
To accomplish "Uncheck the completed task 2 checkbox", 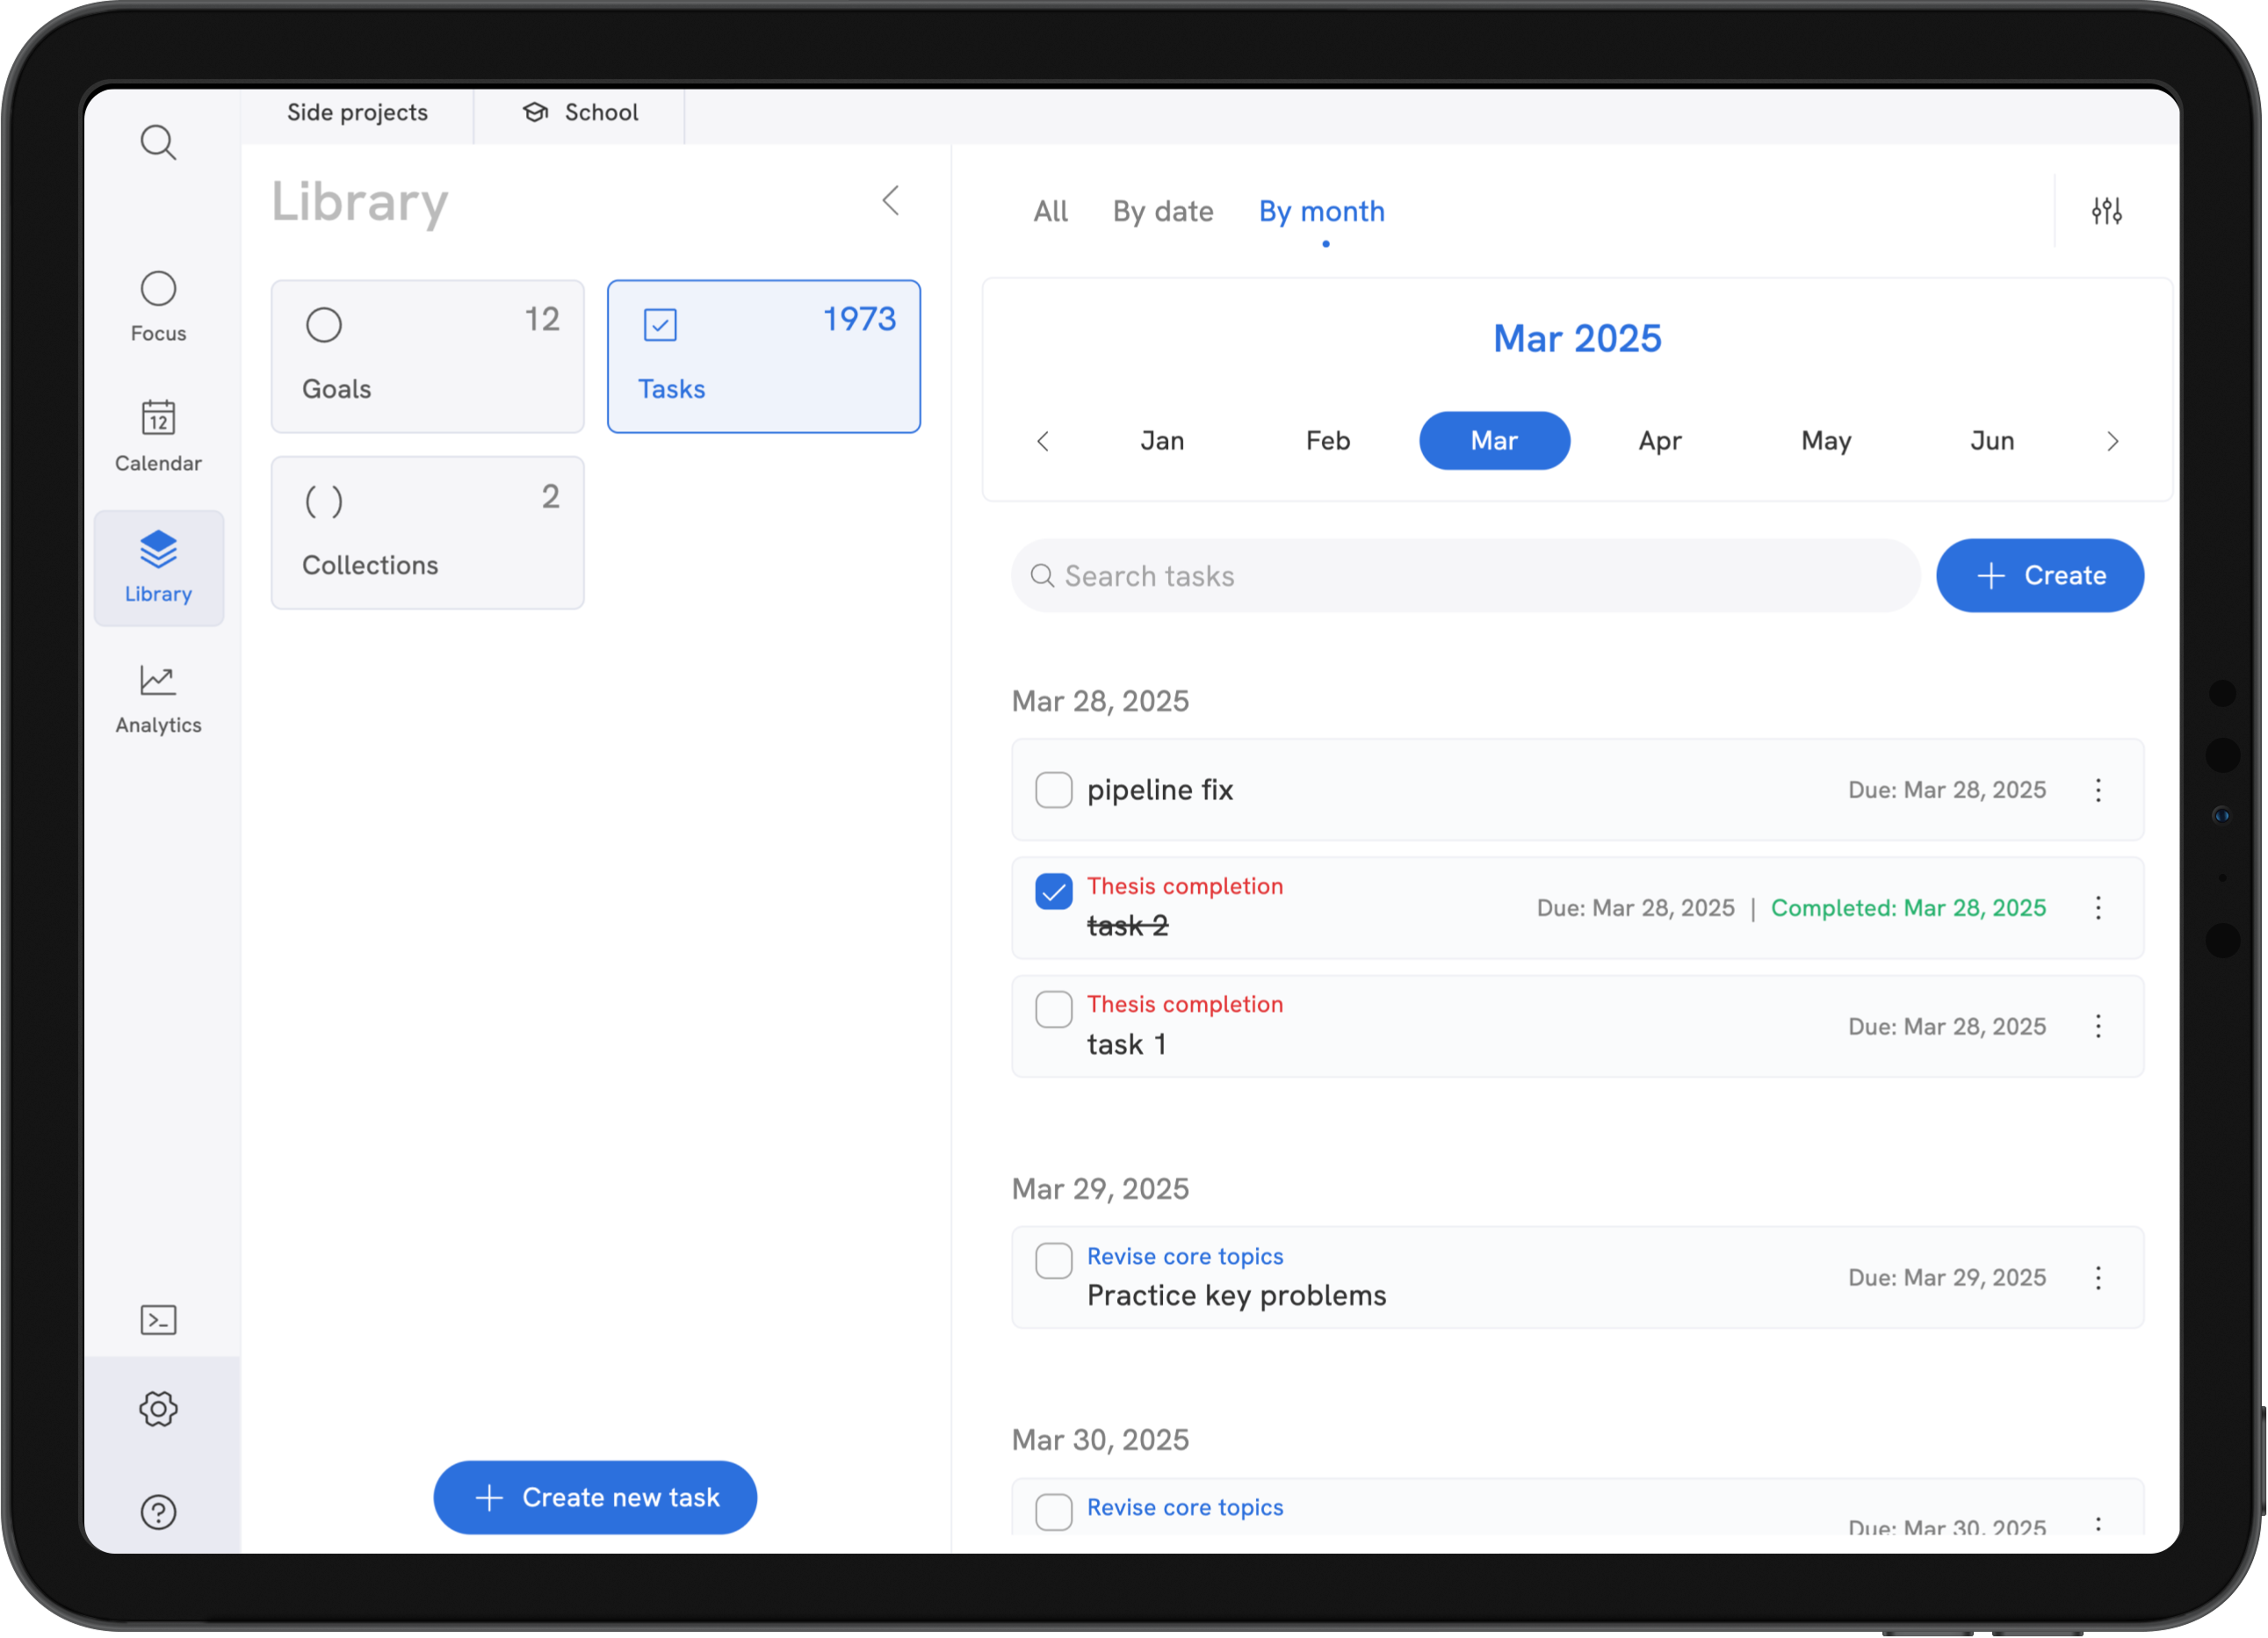I will (1053, 891).
